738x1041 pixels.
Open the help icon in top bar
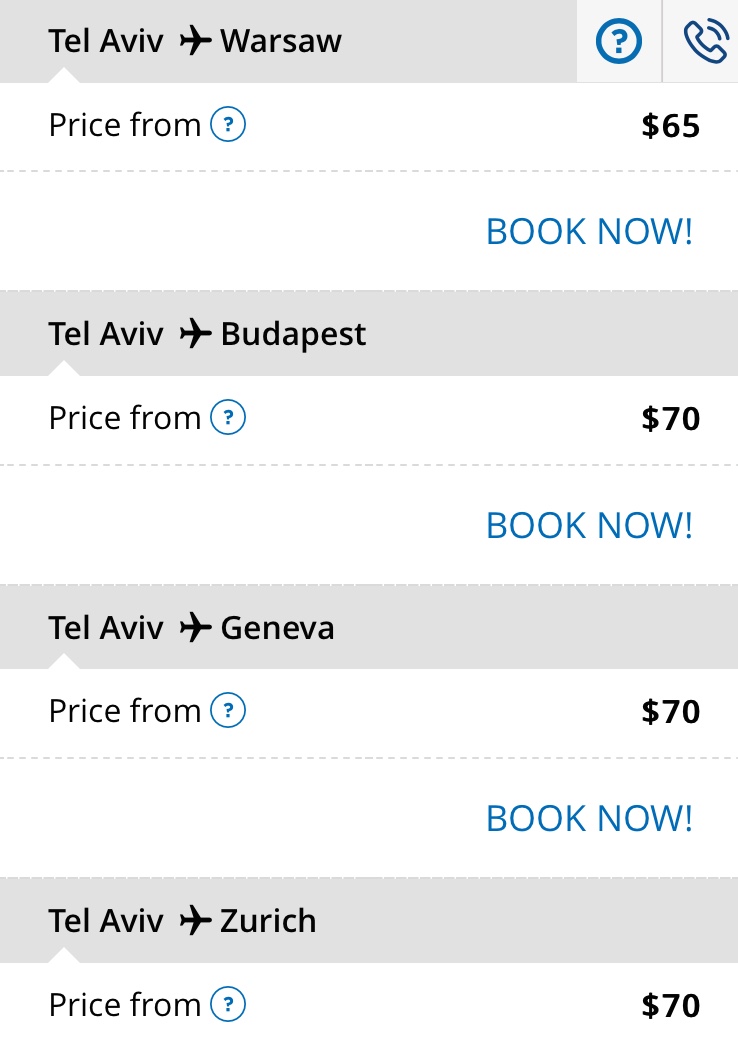pyautogui.click(x=619, y=41)
